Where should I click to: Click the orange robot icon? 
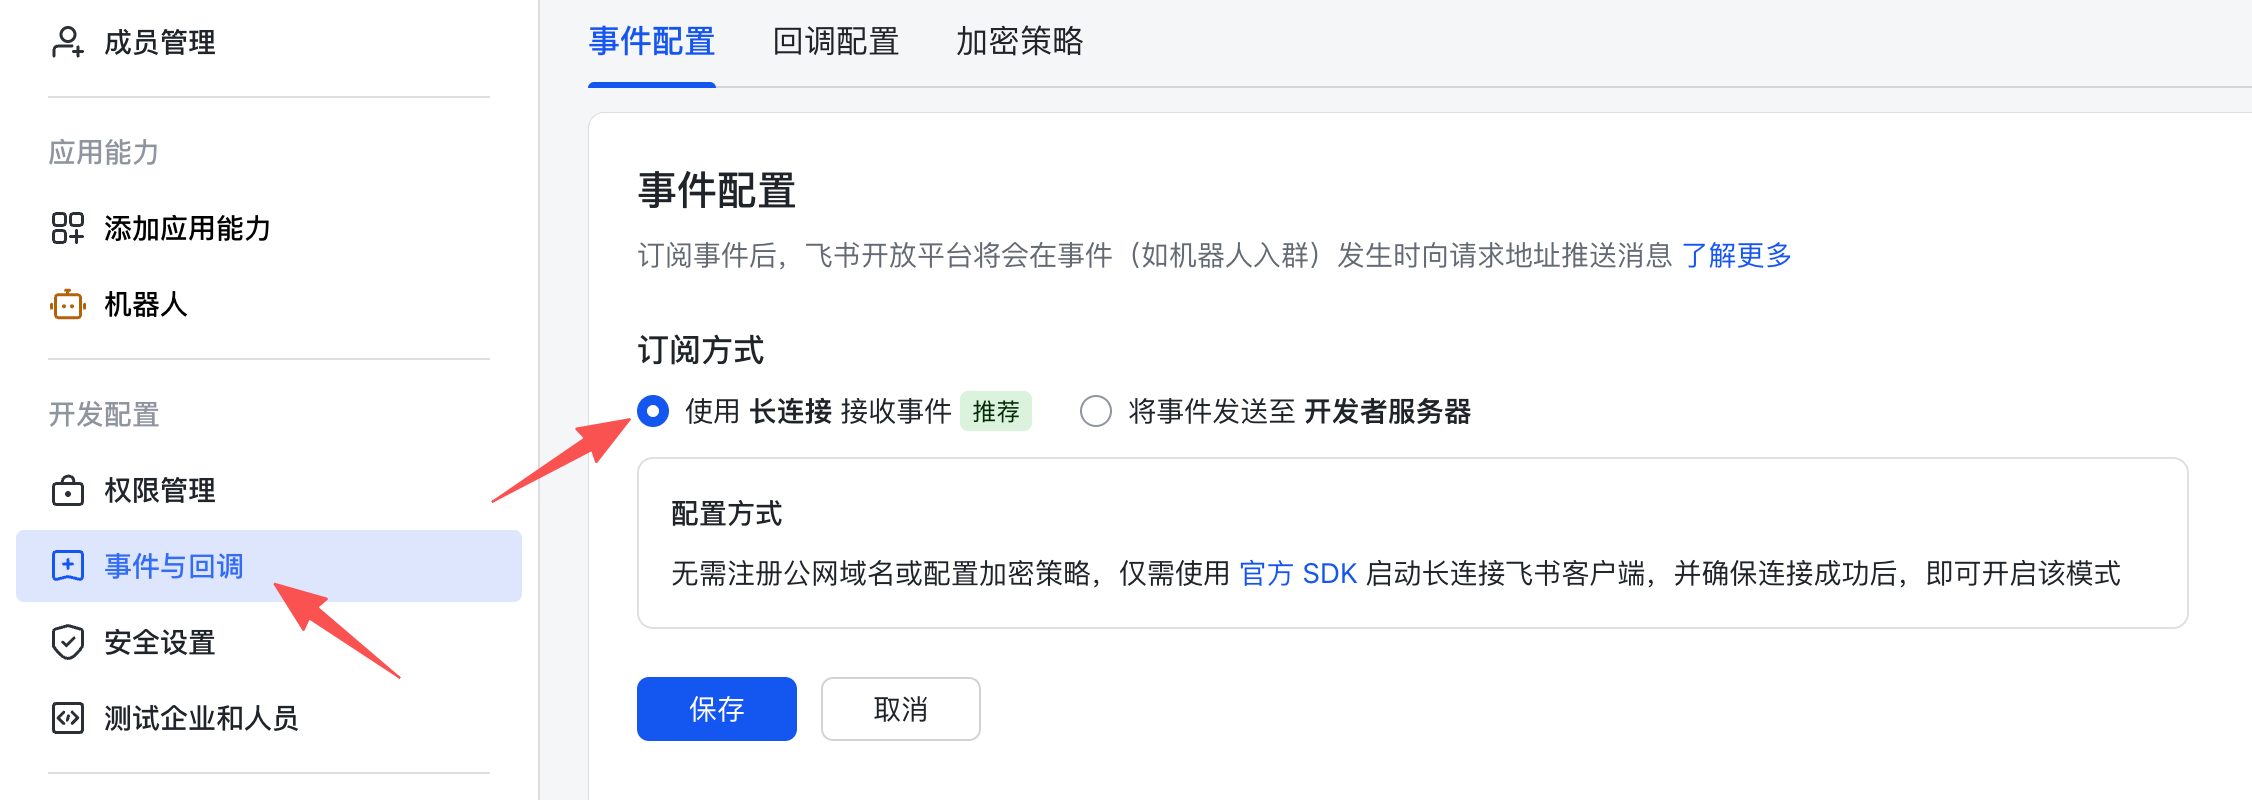click(x=67, y=304)
